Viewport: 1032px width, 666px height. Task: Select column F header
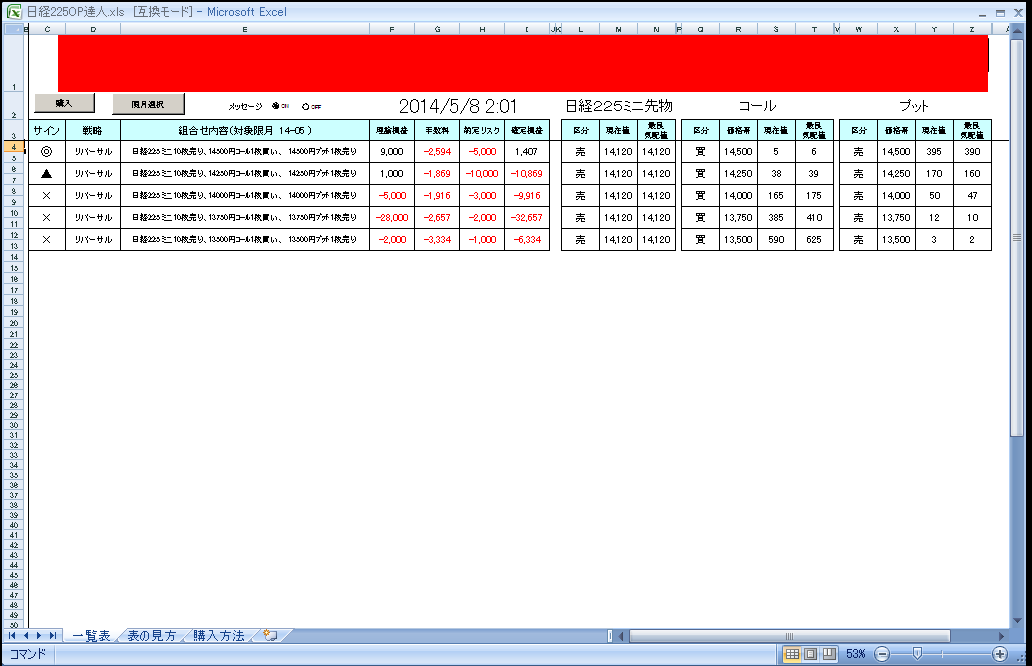392,30
